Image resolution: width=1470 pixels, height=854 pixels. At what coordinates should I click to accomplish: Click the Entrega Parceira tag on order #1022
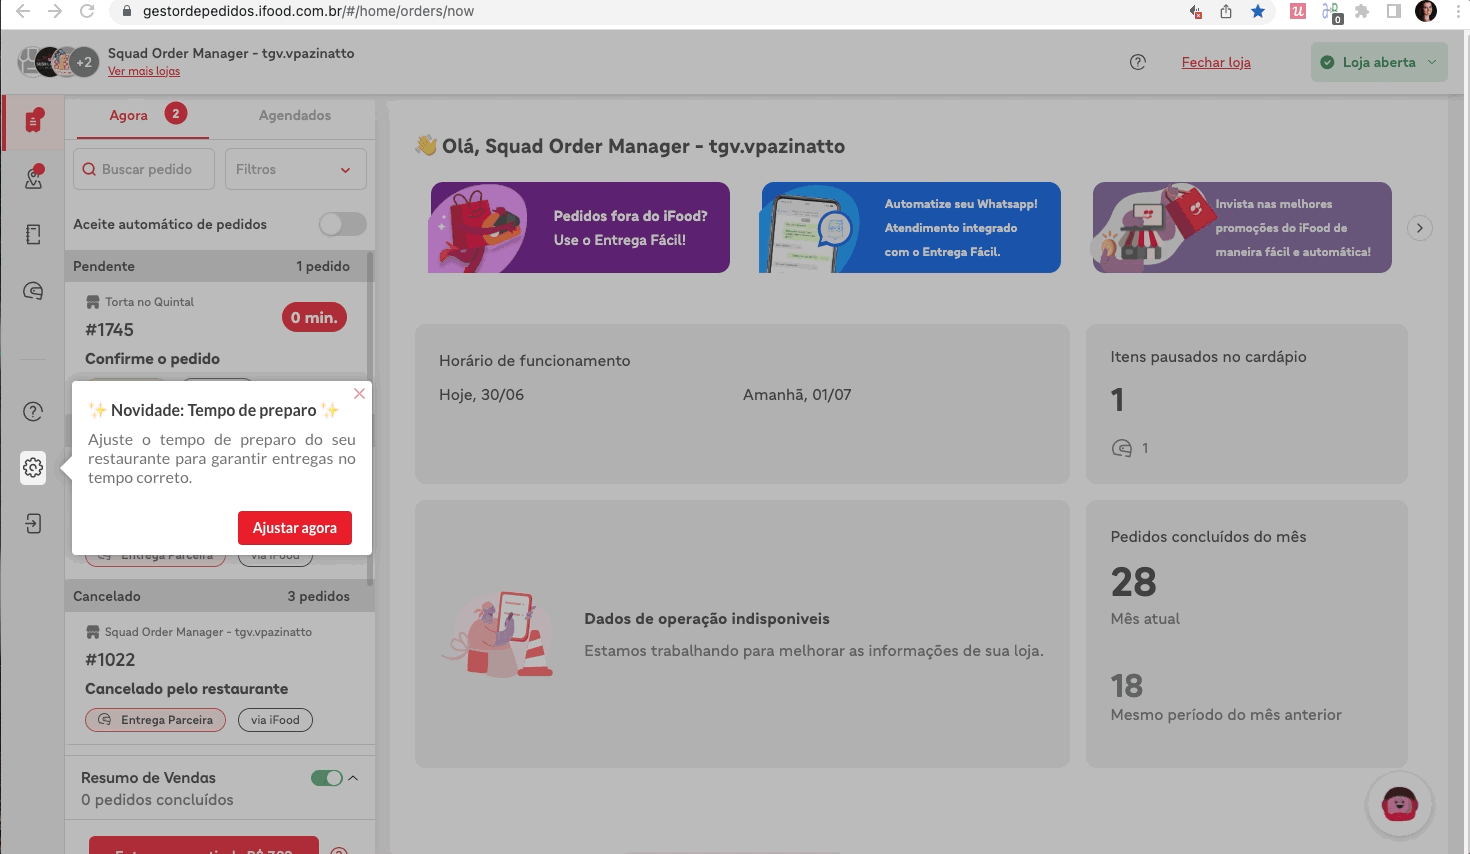click(156, 720)
